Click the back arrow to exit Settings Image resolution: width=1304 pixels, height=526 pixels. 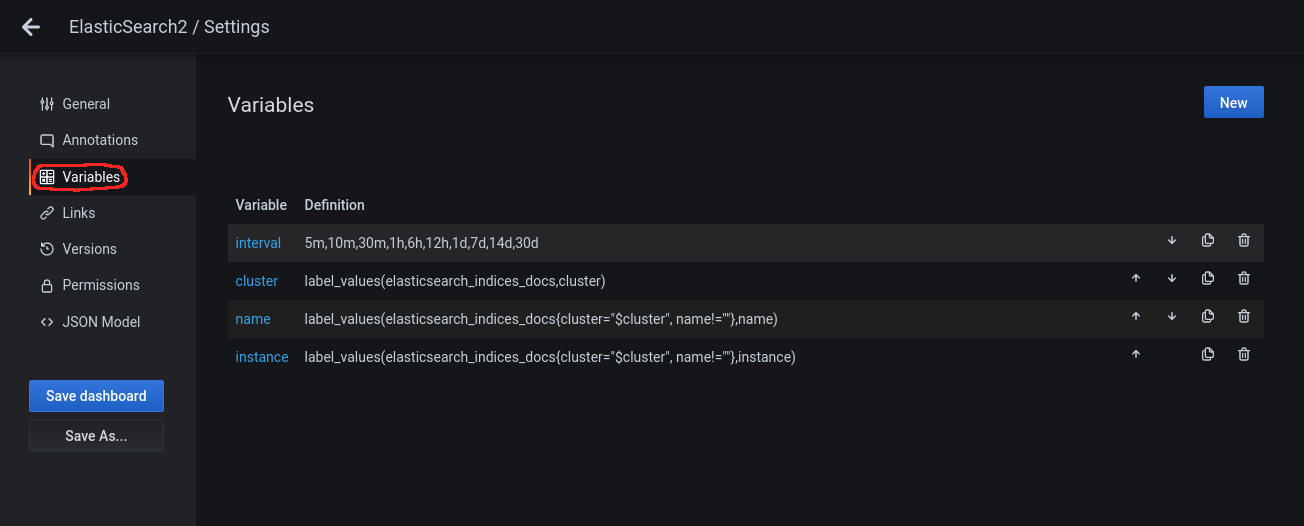click(x=31, y=27)
